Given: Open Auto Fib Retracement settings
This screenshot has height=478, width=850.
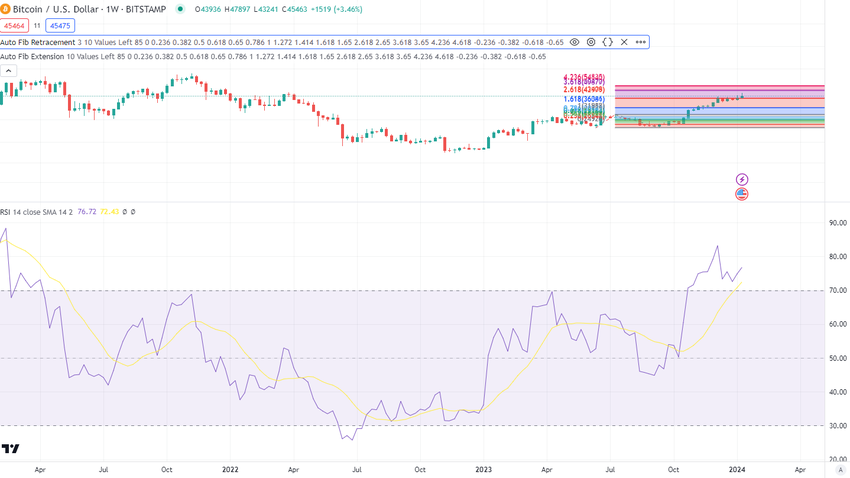Looking at the screenshot, I should tap(591, 42).
